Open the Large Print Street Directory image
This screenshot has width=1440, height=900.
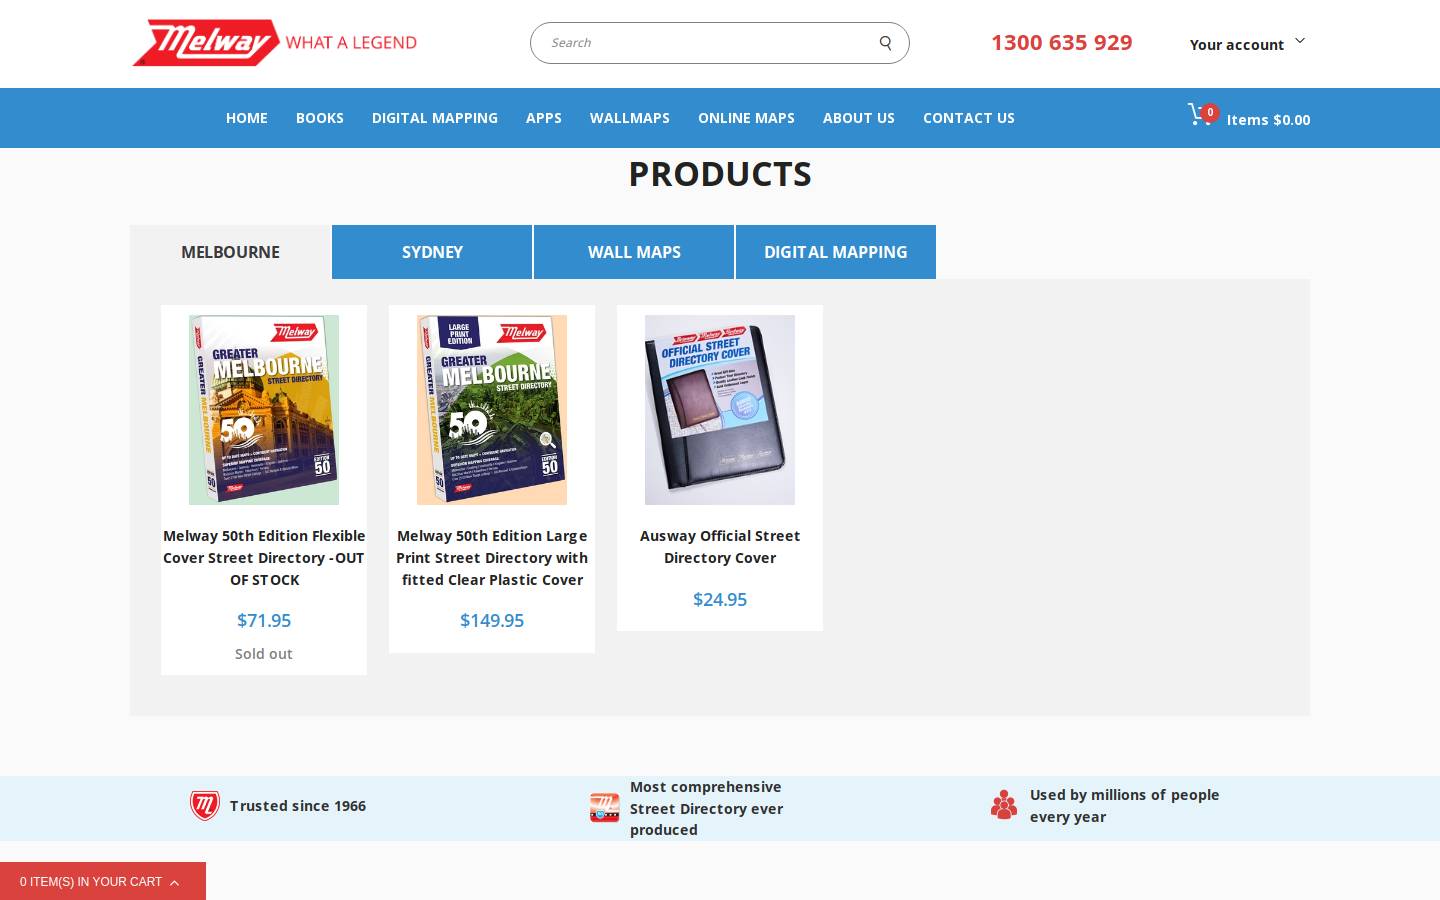492,410
